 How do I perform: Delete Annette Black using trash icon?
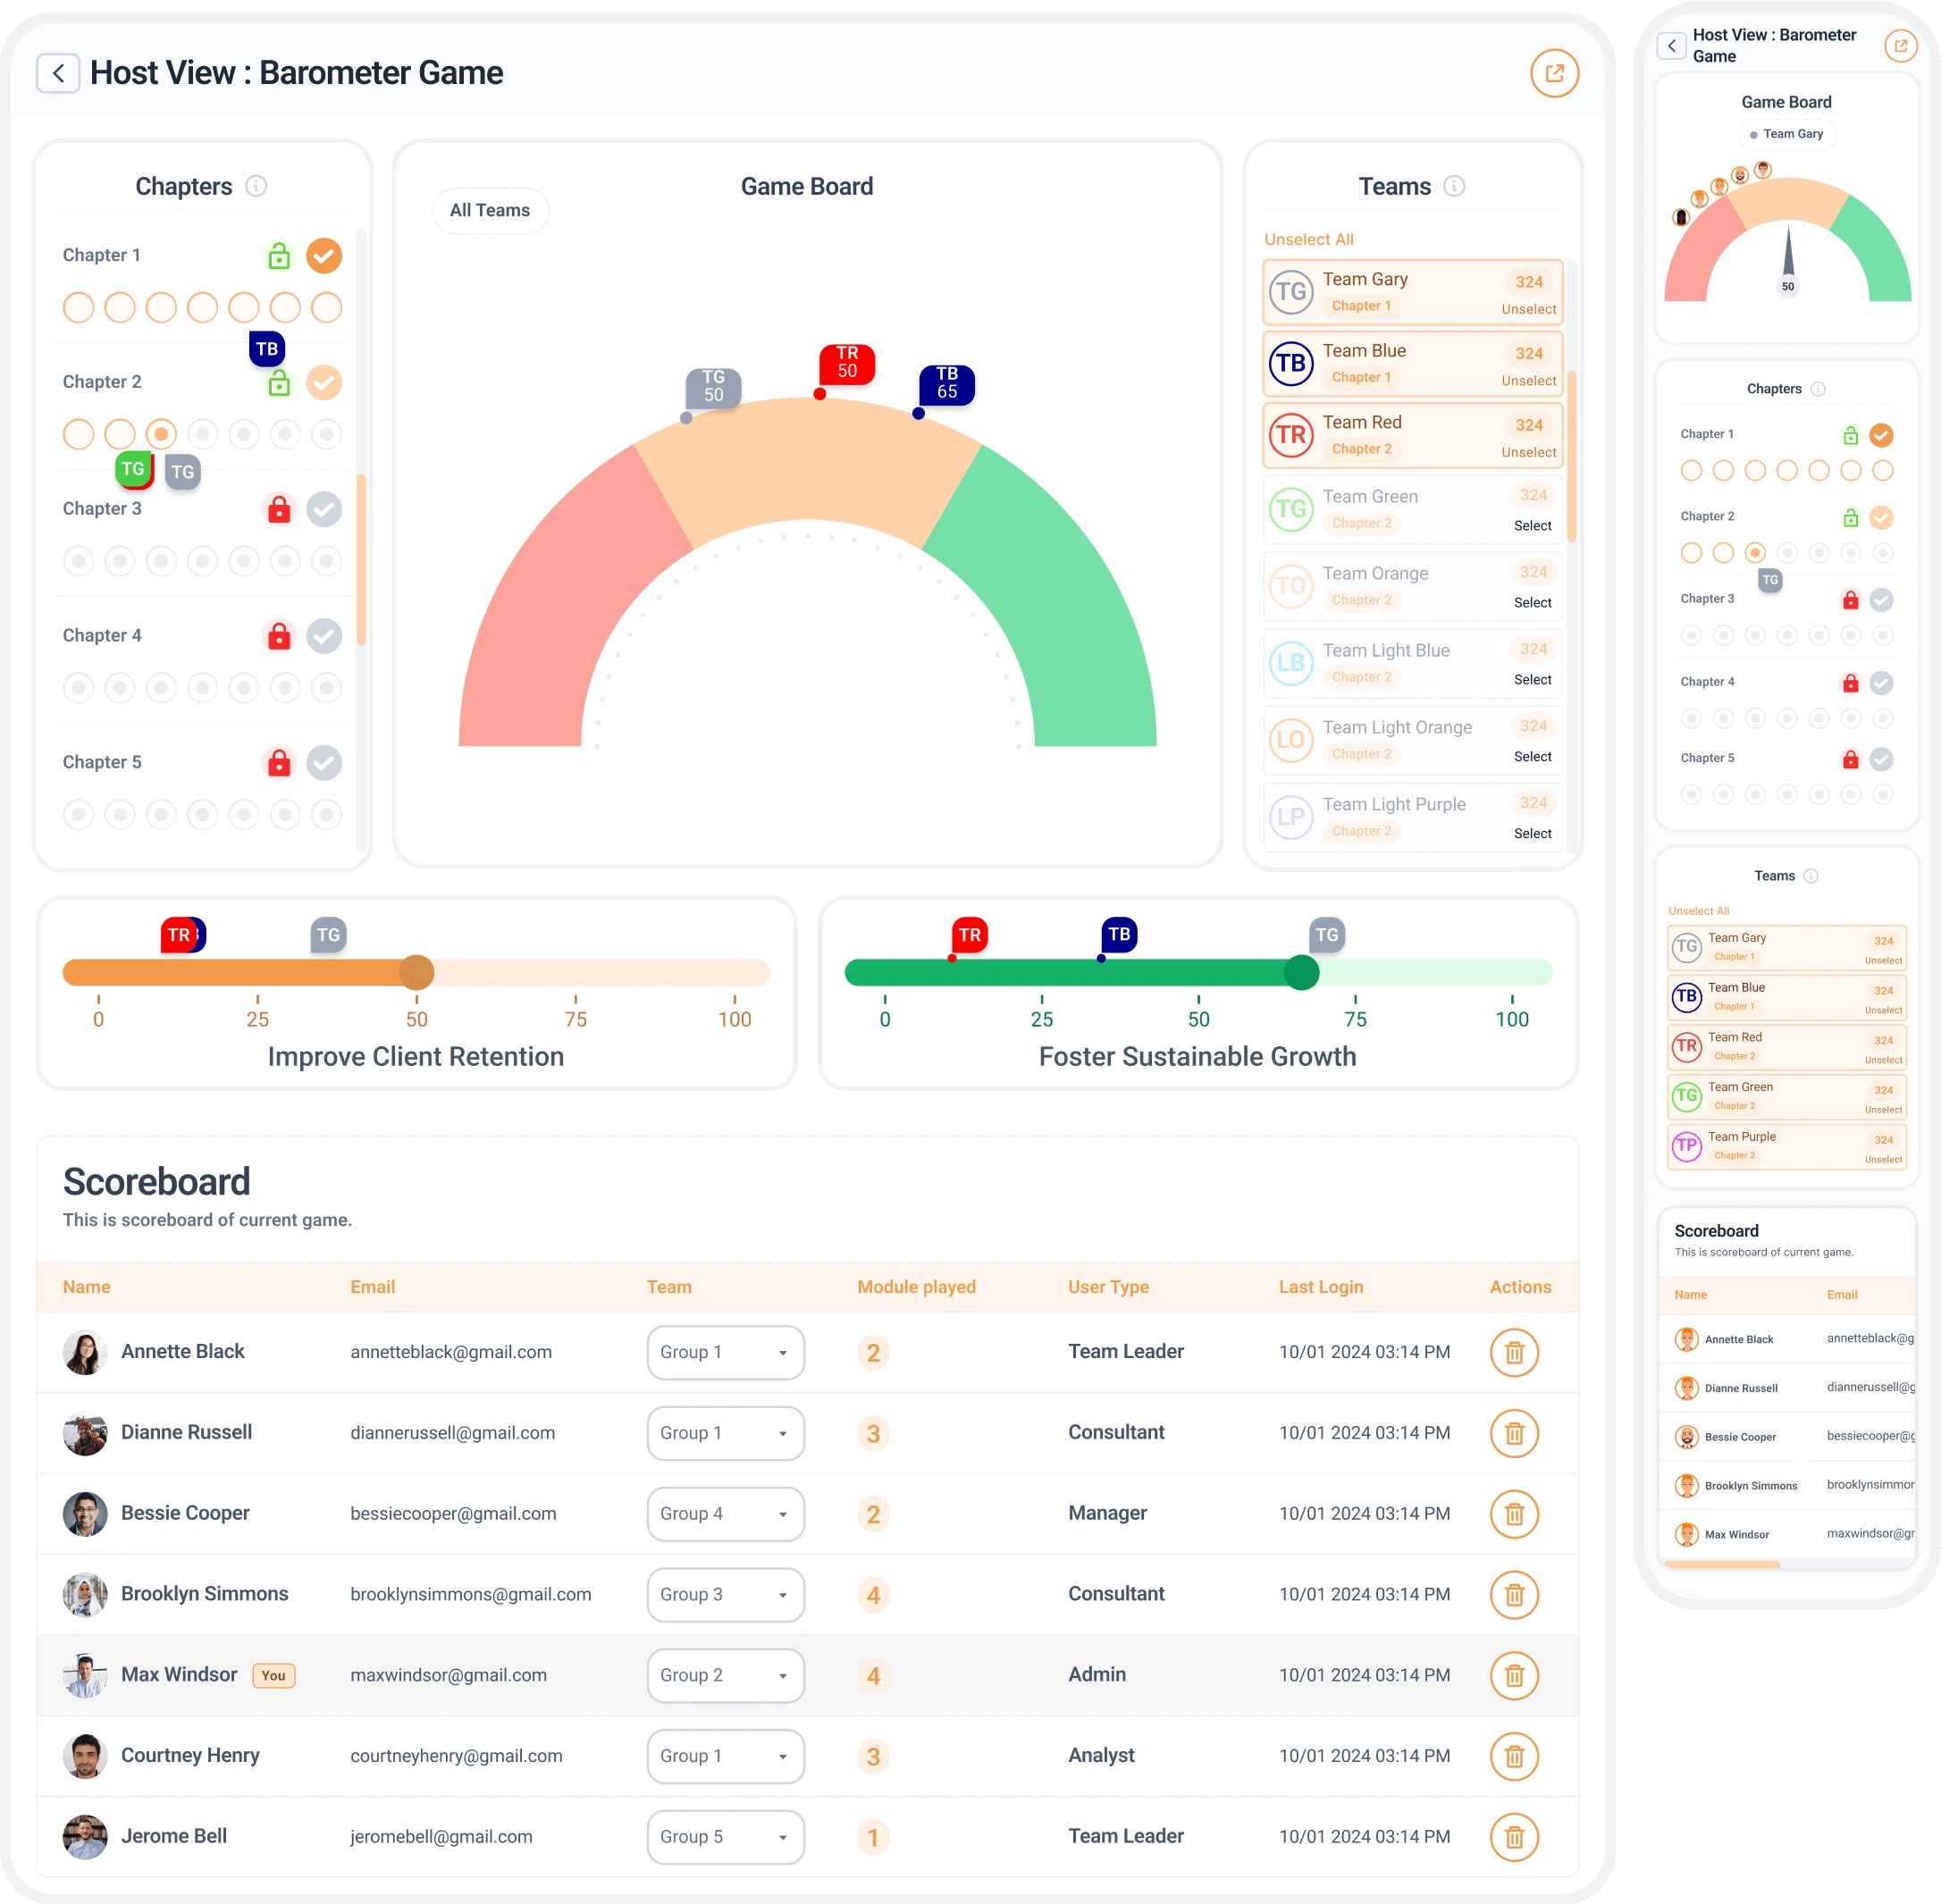[1514, 1352]
